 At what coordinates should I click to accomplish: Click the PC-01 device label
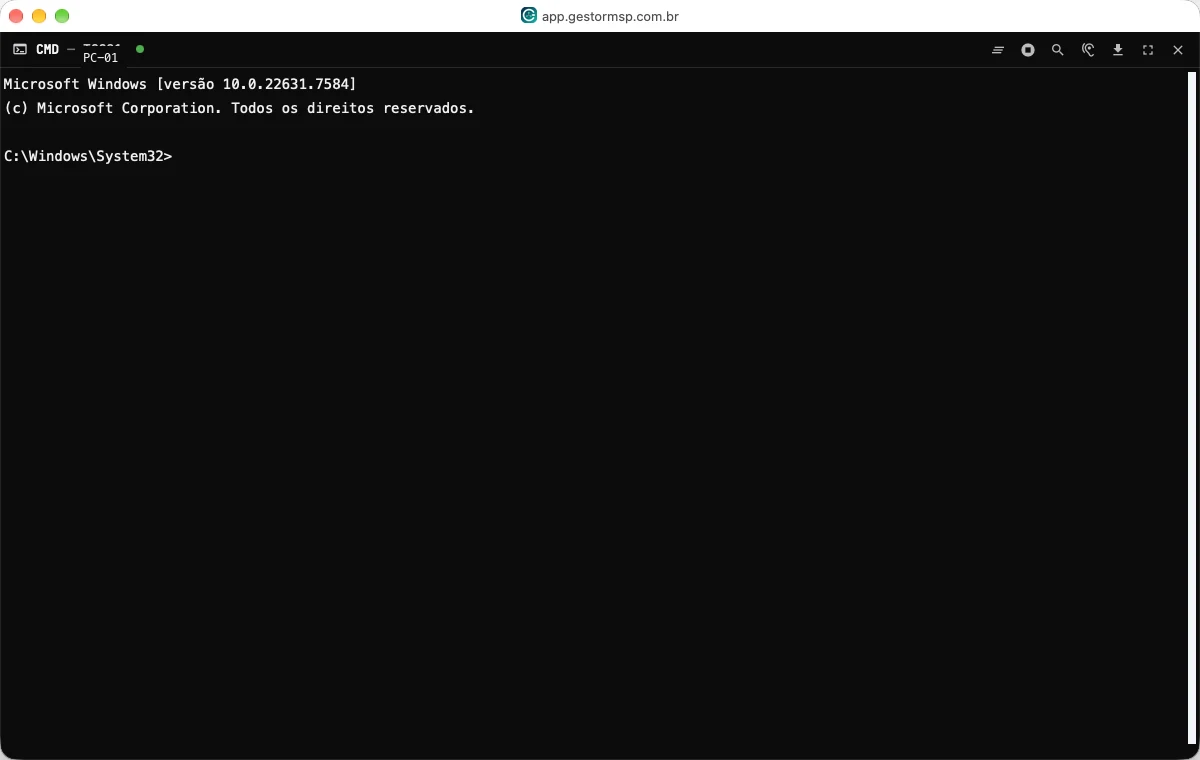point(100,58)
